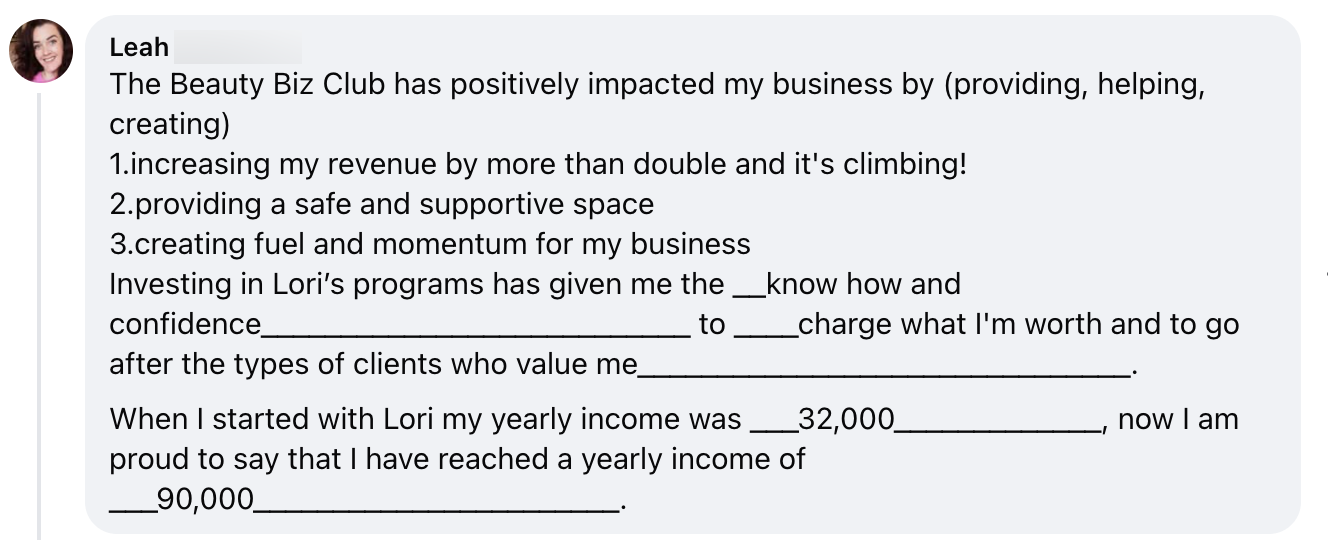Click the line about increasing my revenue
The height and width of the screenshot is (540, 1328).
[x=538, y=165]
